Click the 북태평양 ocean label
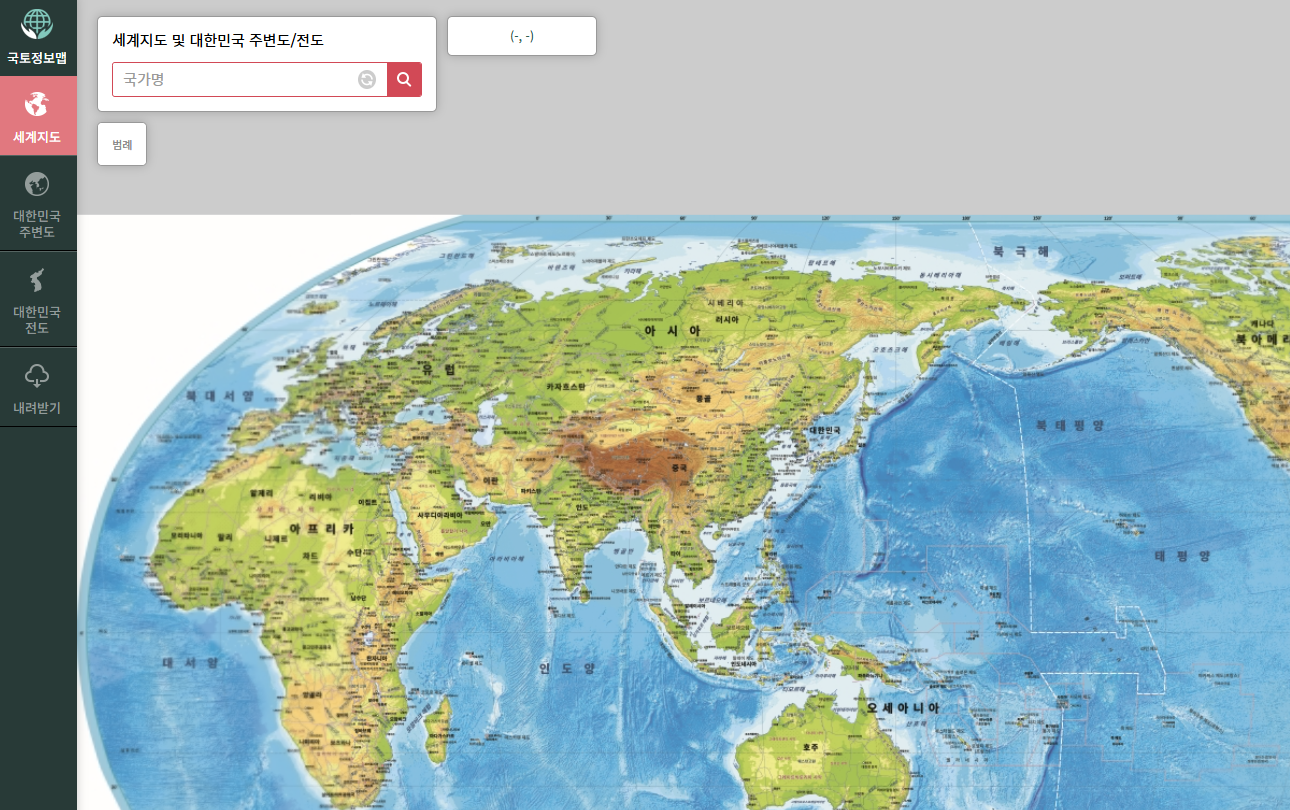 click(x=1070, y=425)
